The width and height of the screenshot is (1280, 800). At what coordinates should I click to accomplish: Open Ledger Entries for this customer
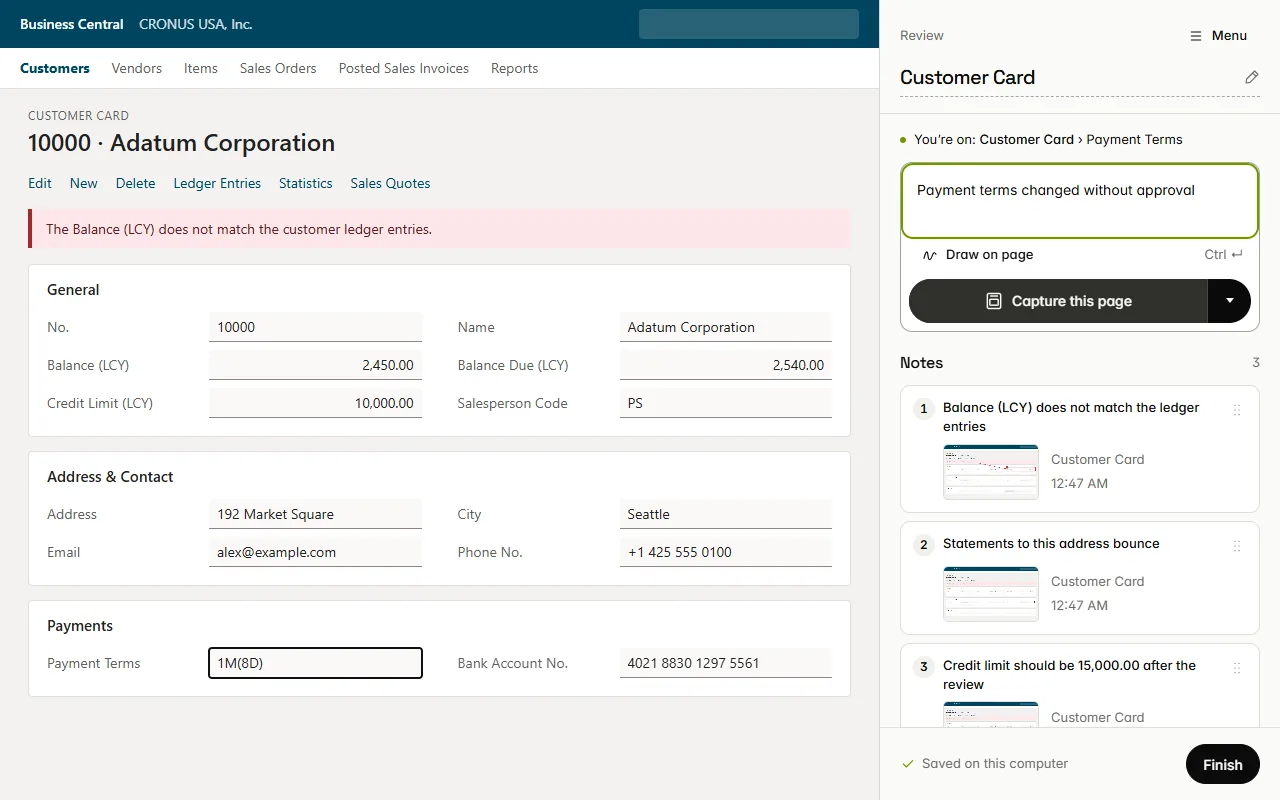click(217, 183)
